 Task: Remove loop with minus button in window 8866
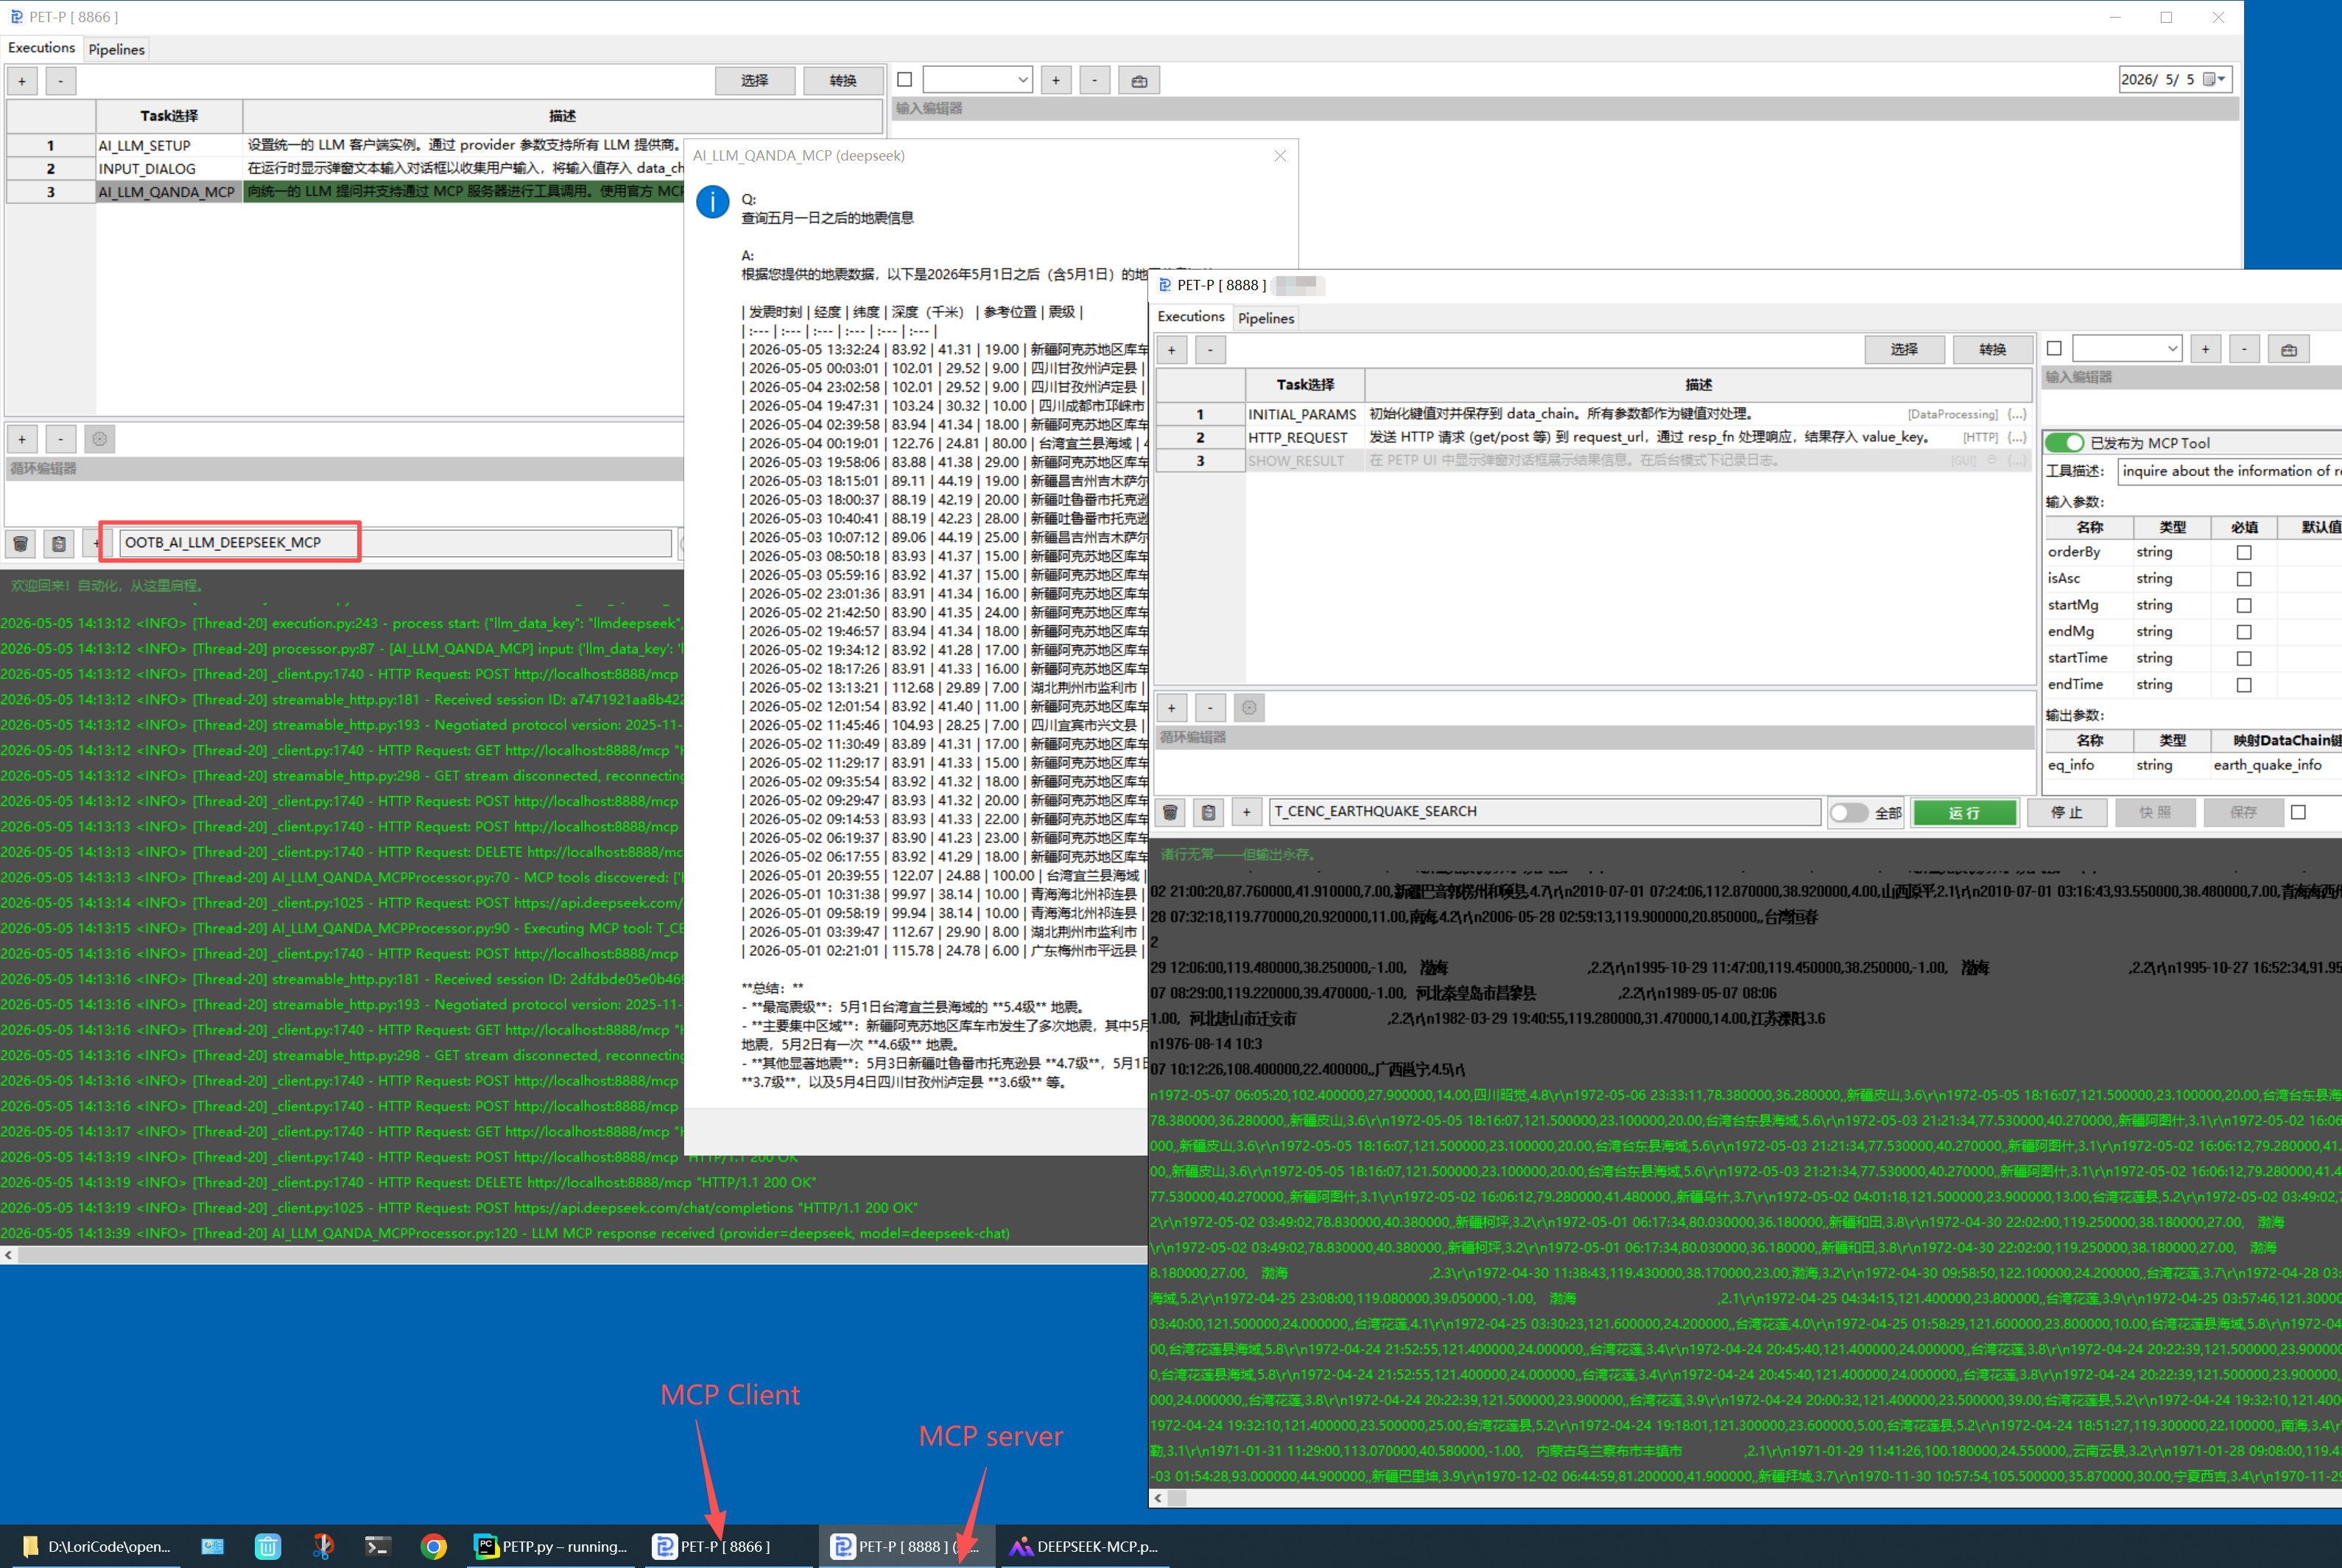pos(61,439)
